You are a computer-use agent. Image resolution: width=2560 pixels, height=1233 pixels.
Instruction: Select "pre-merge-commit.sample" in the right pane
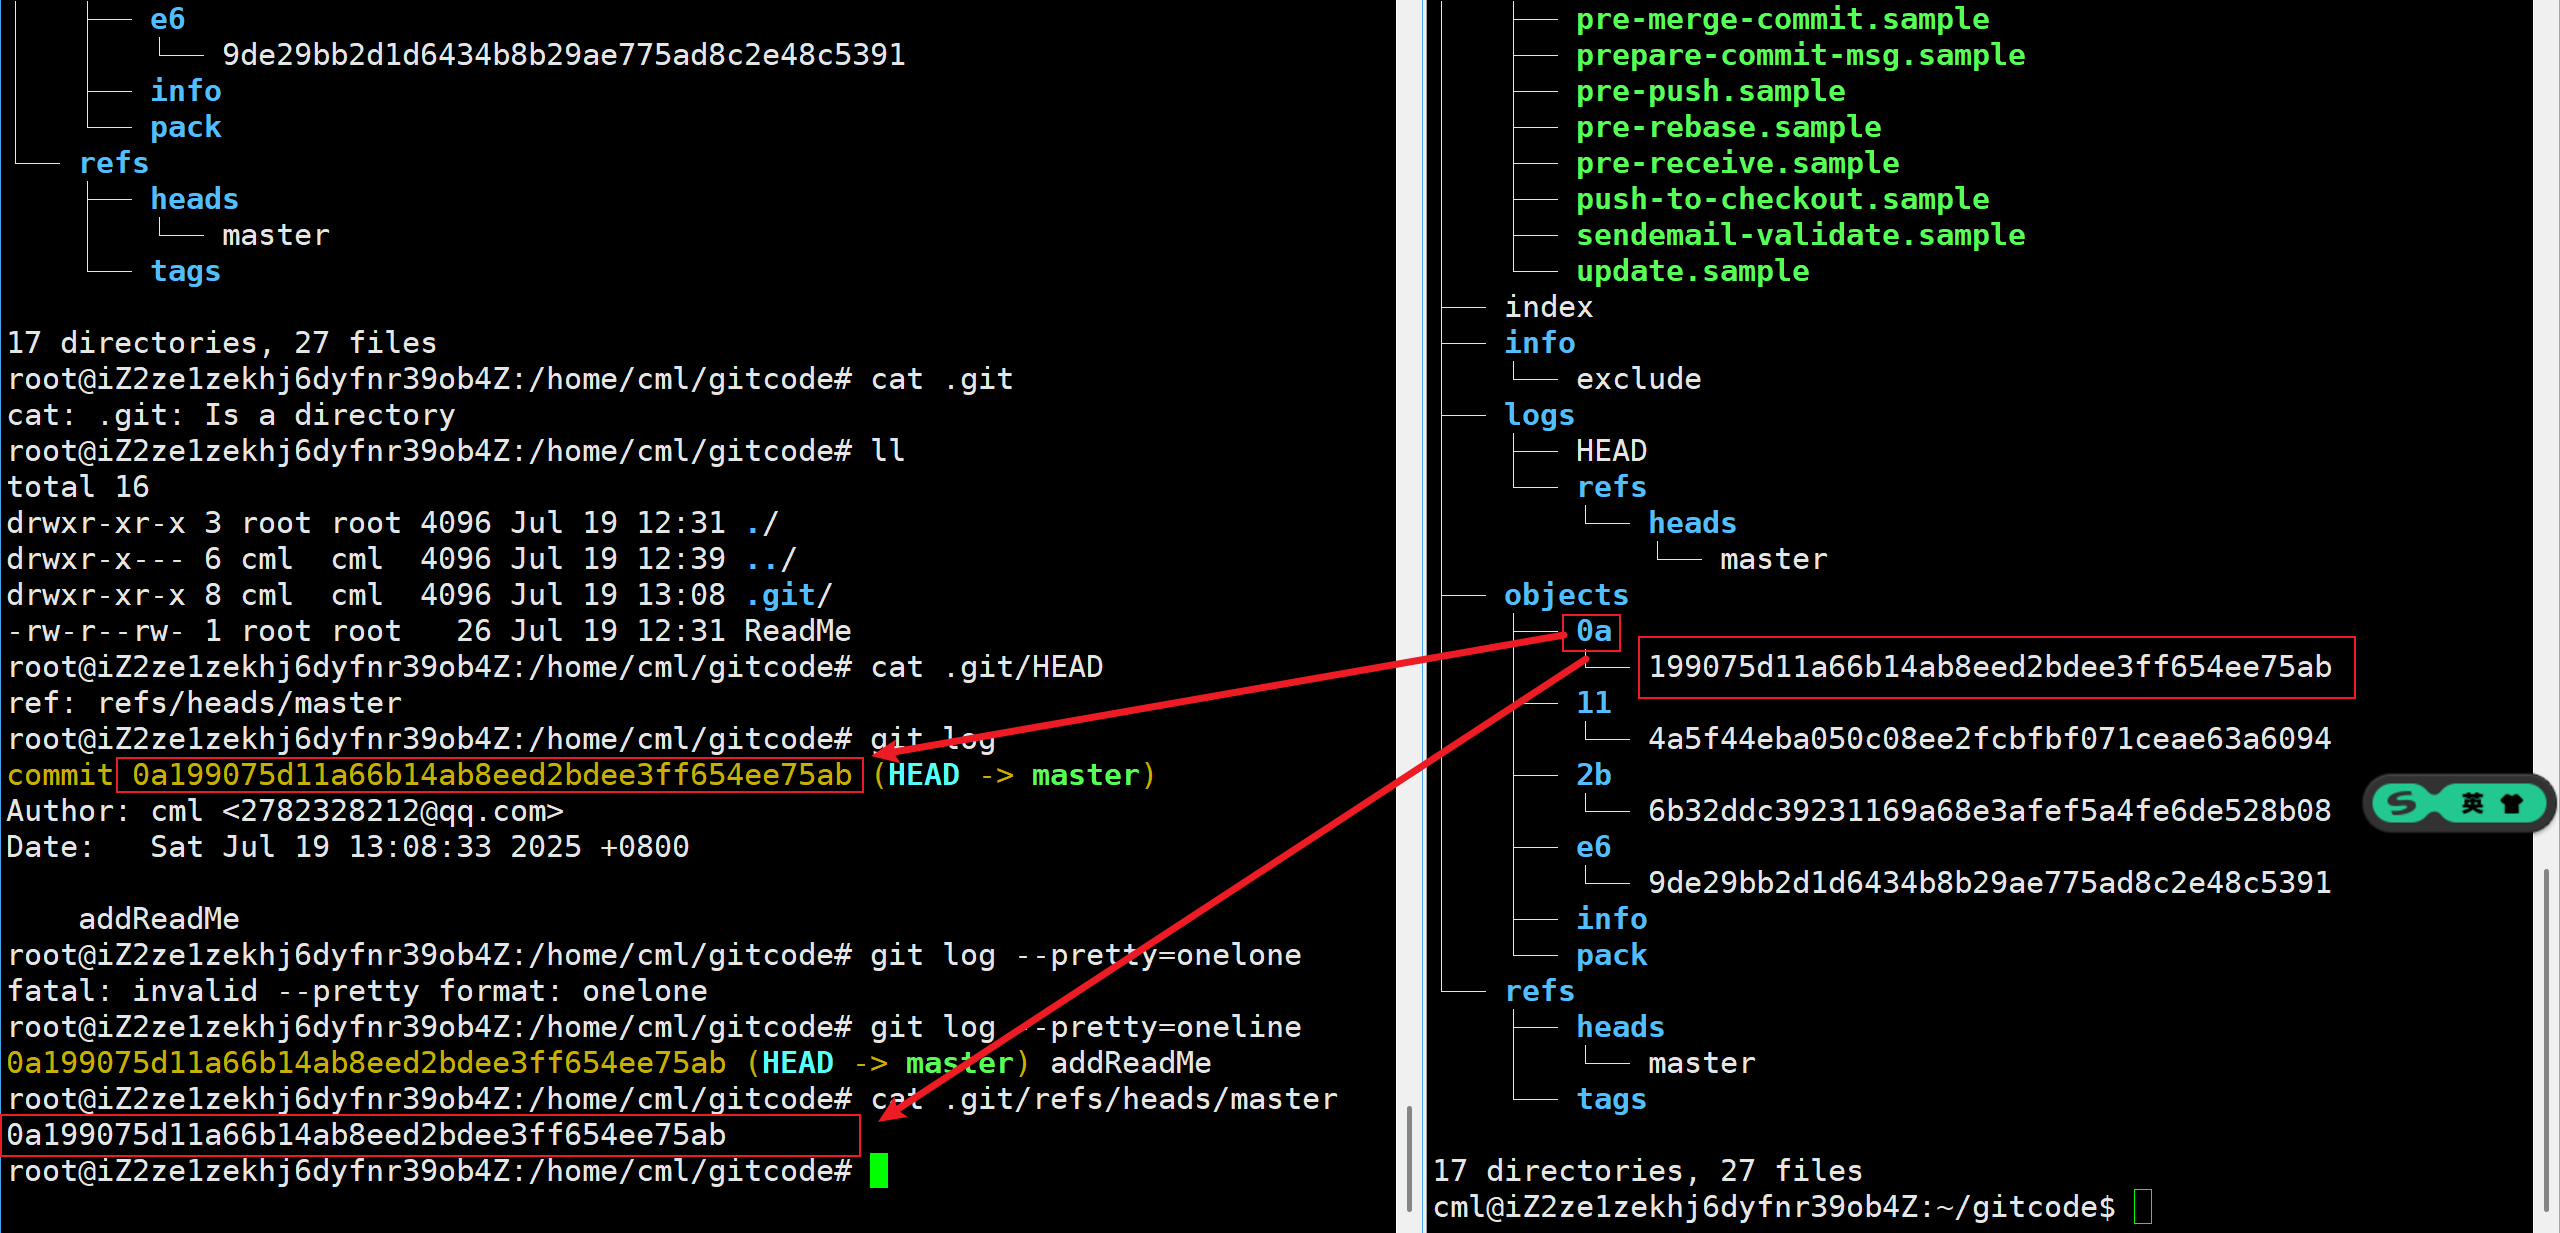pyautogui.click(x=1782, y=19)
